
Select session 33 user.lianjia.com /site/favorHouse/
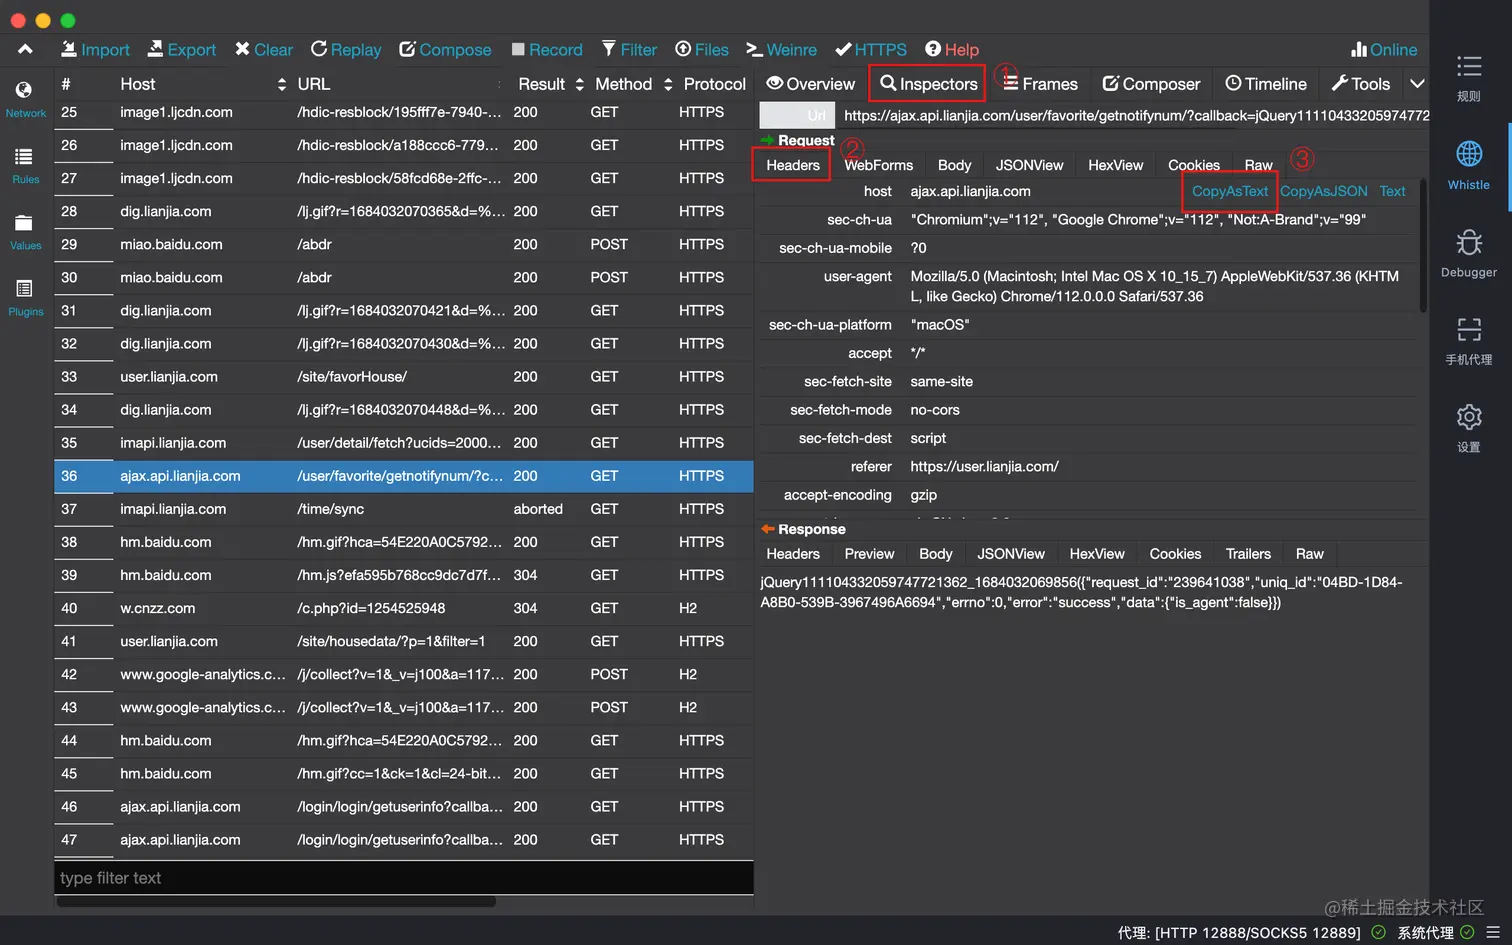coord(404,377)
